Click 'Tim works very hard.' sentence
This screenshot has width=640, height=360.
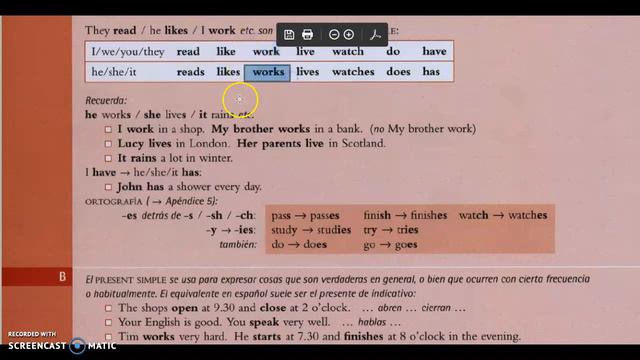click(172, 337)
